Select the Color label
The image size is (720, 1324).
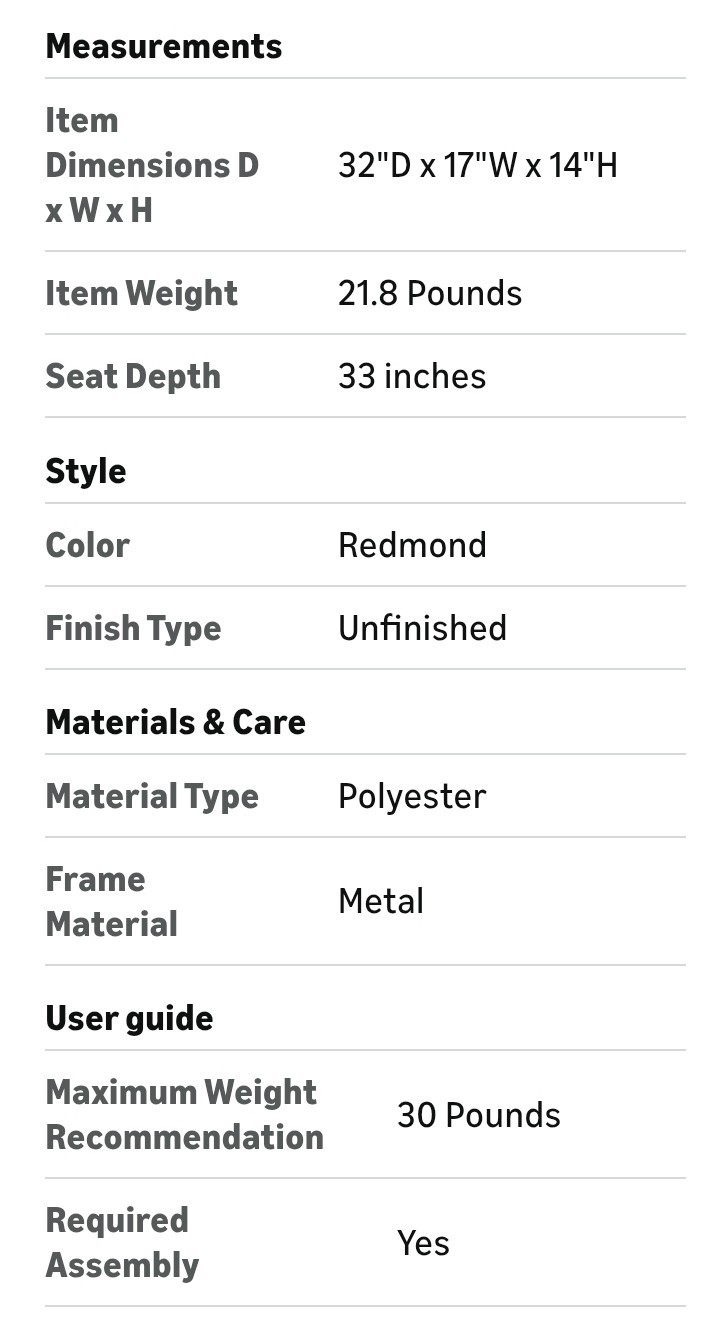point(87,545)
